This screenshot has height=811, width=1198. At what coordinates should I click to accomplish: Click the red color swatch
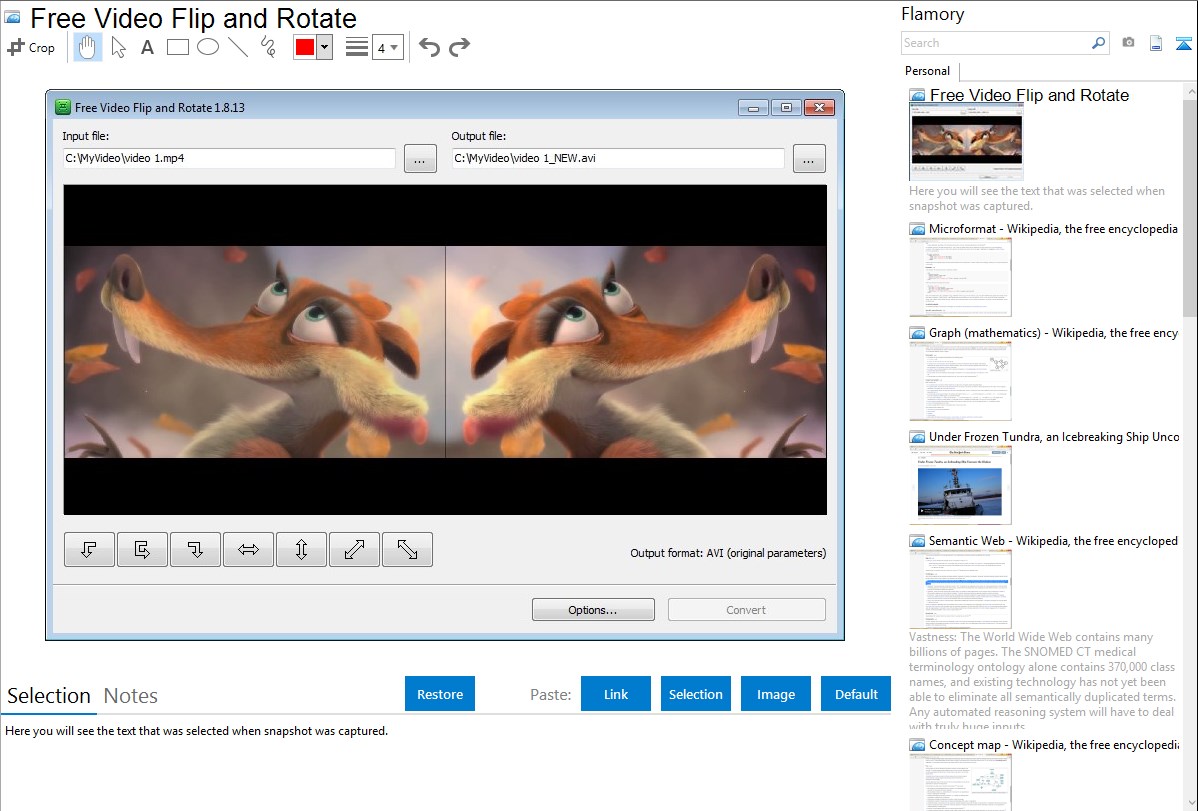[305, 47]
